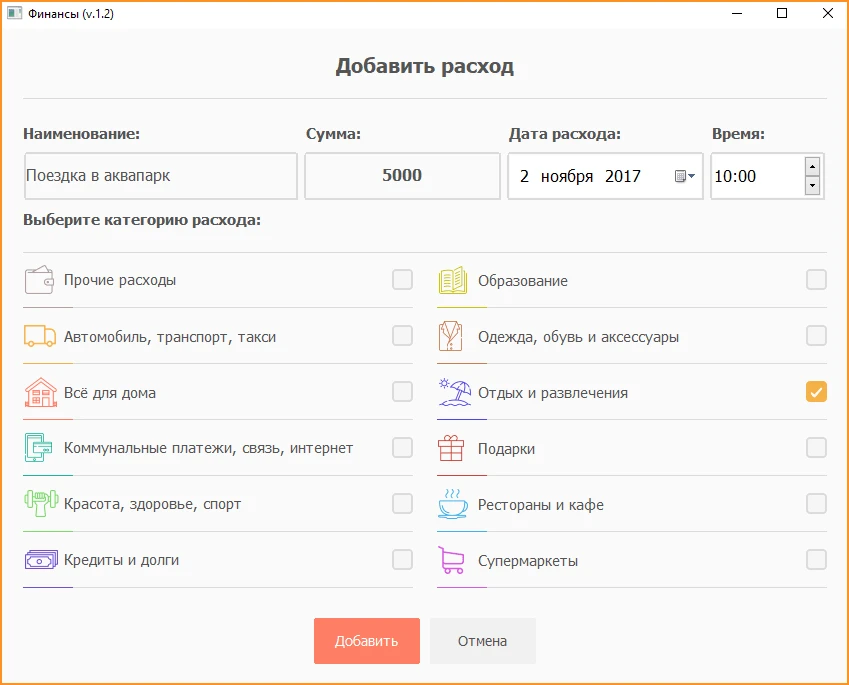The width and height of the screenshot is (849, 685).
Task: Click the Добавить button
Action: (366, 640)
